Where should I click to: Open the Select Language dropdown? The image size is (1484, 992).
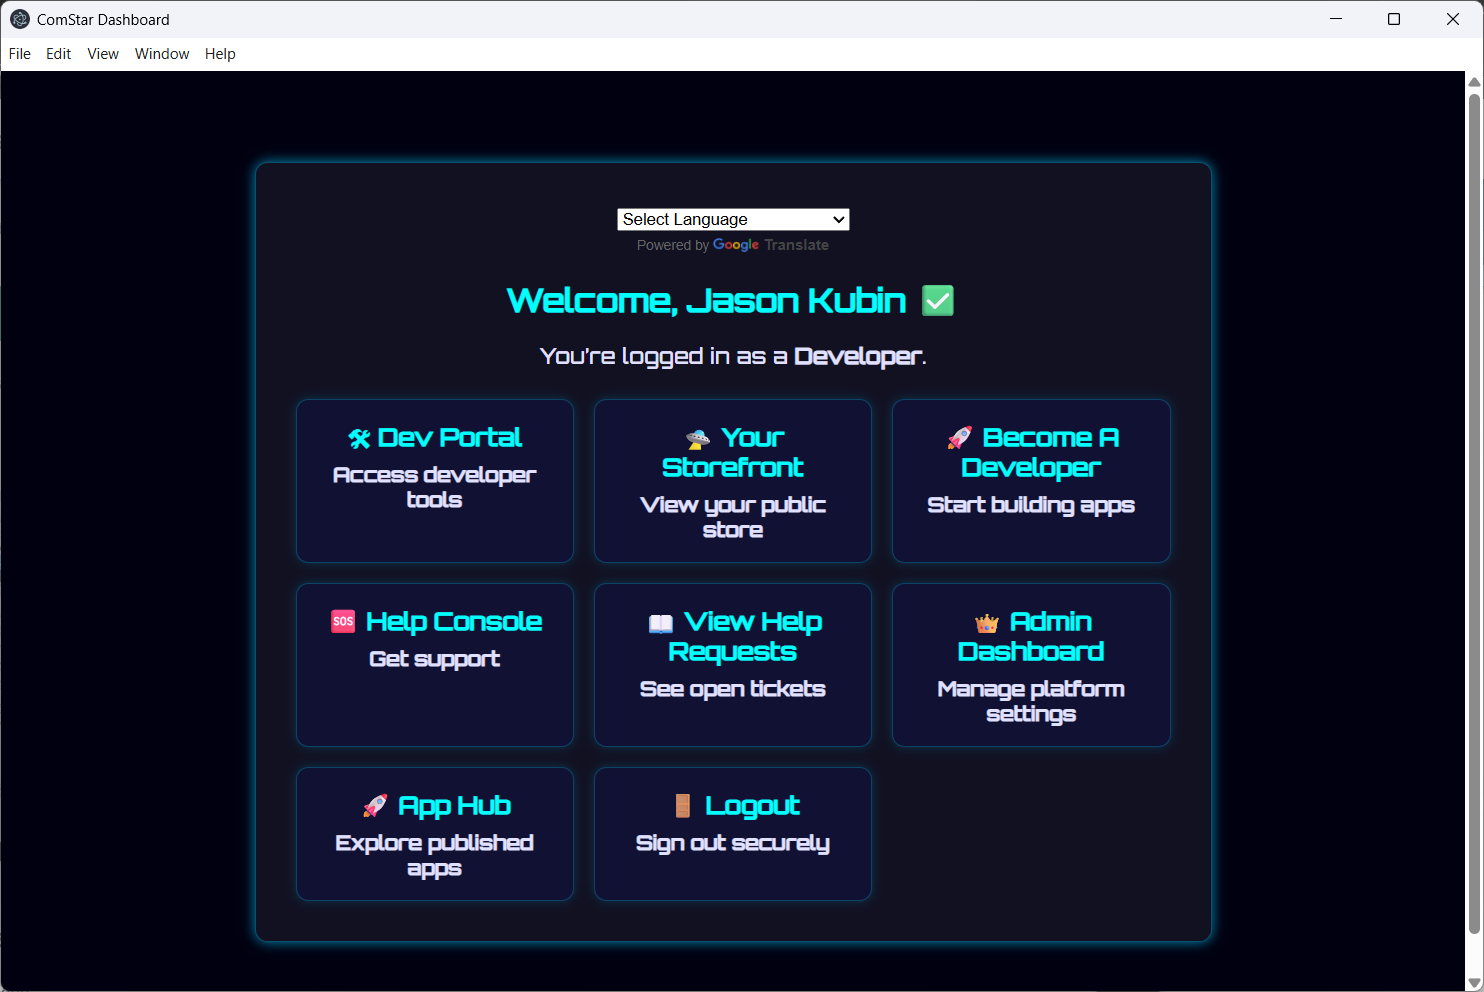pos(733,219)
